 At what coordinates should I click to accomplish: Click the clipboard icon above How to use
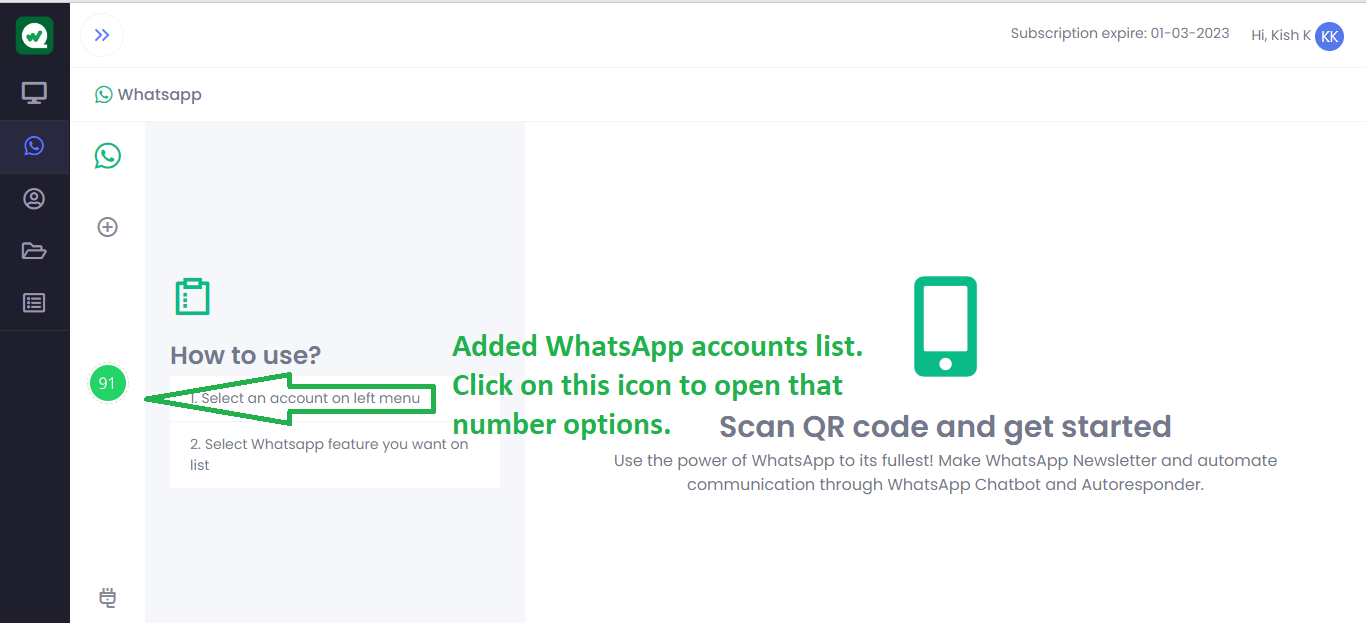tap(192, 297)
